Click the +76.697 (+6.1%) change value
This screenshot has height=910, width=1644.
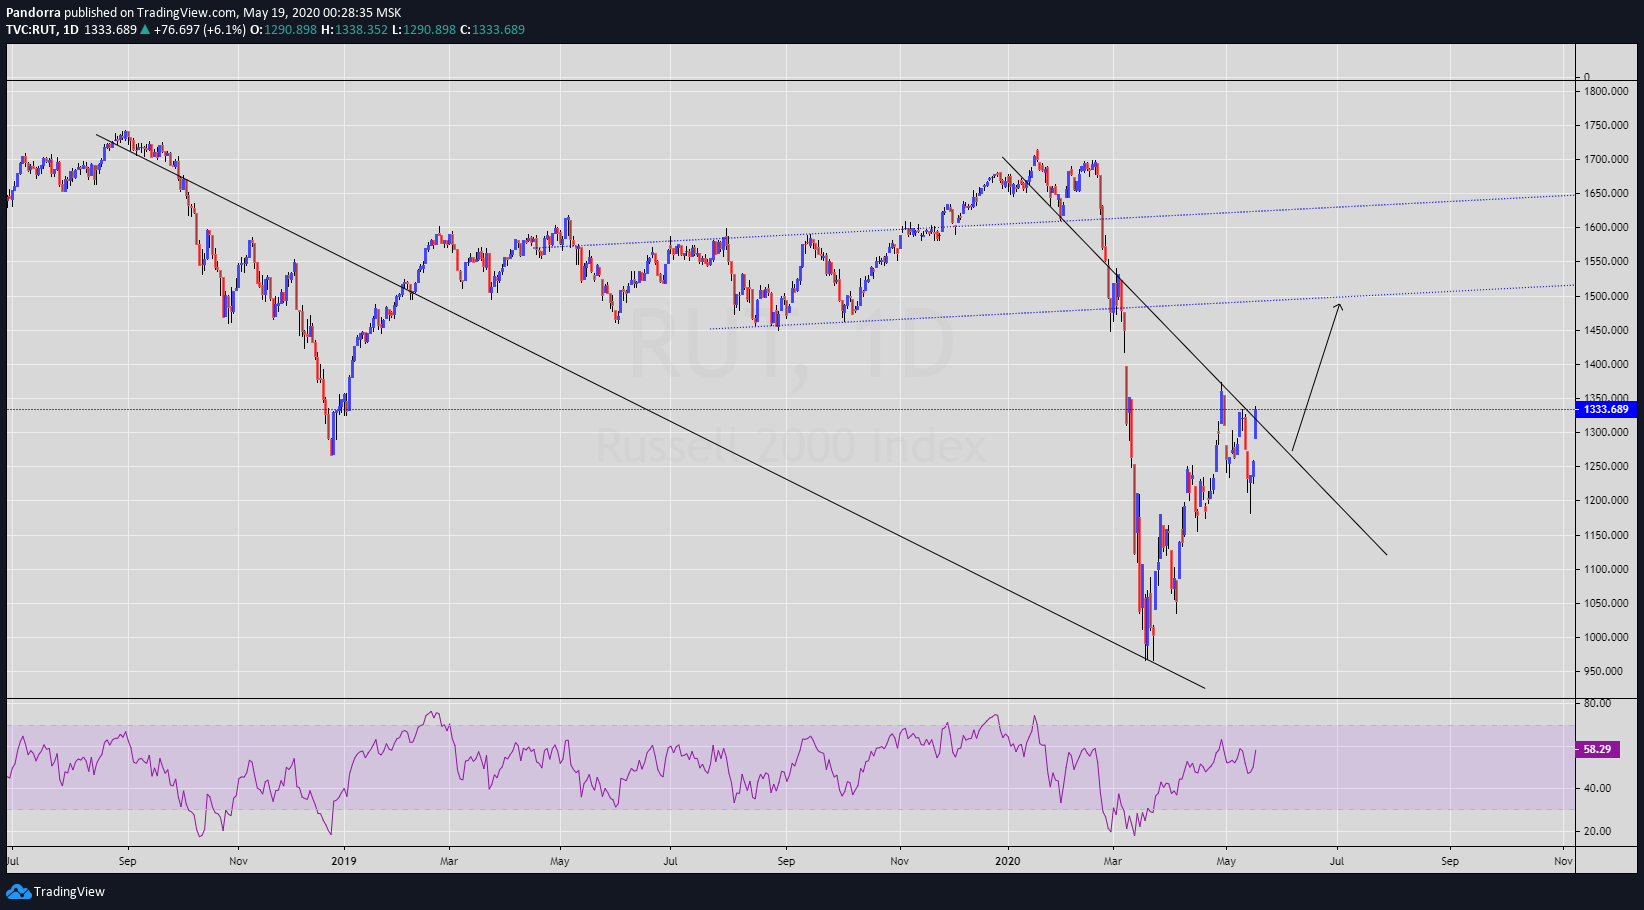[199, 30]
